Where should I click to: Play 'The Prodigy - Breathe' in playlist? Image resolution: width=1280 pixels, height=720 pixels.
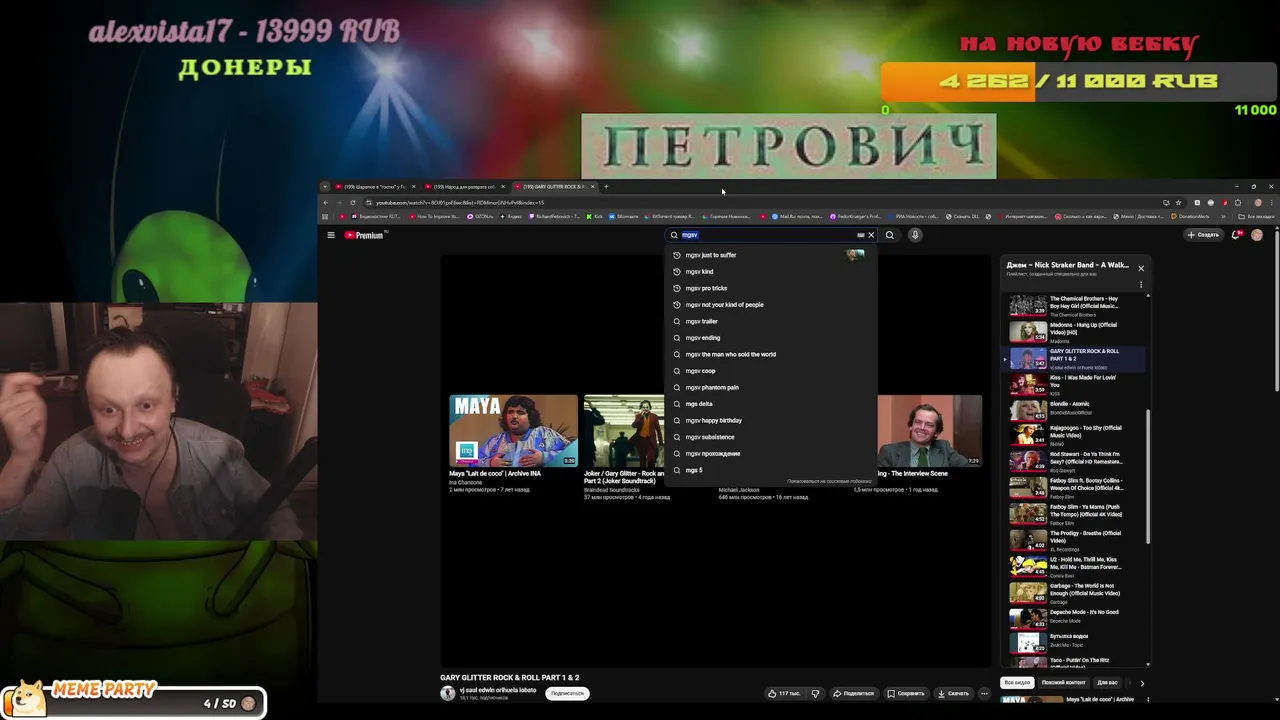[1075, 540]
